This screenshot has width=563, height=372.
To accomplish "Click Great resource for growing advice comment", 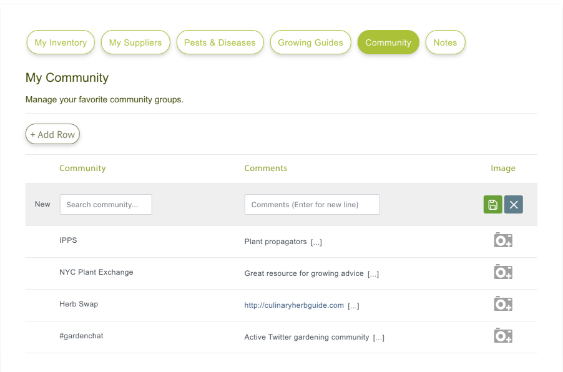I will (x=304, y=274).
